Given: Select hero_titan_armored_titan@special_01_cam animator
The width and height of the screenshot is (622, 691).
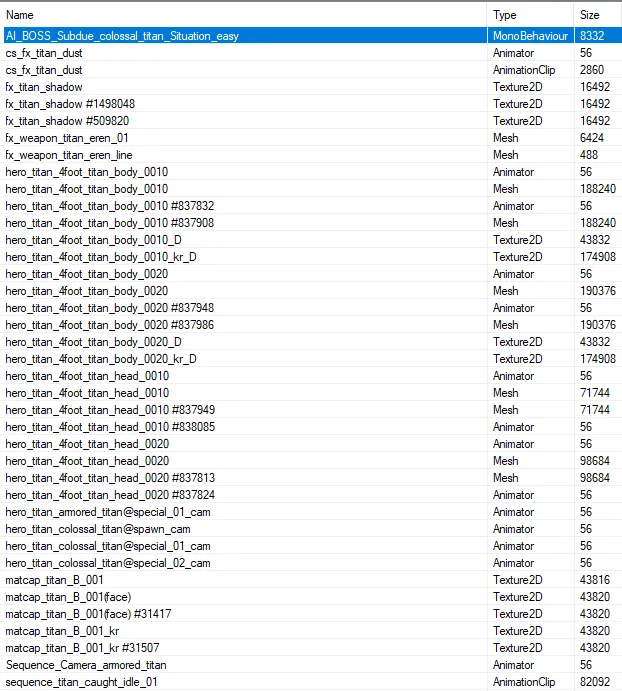Looking at the screenshot, I should point(108,512).
